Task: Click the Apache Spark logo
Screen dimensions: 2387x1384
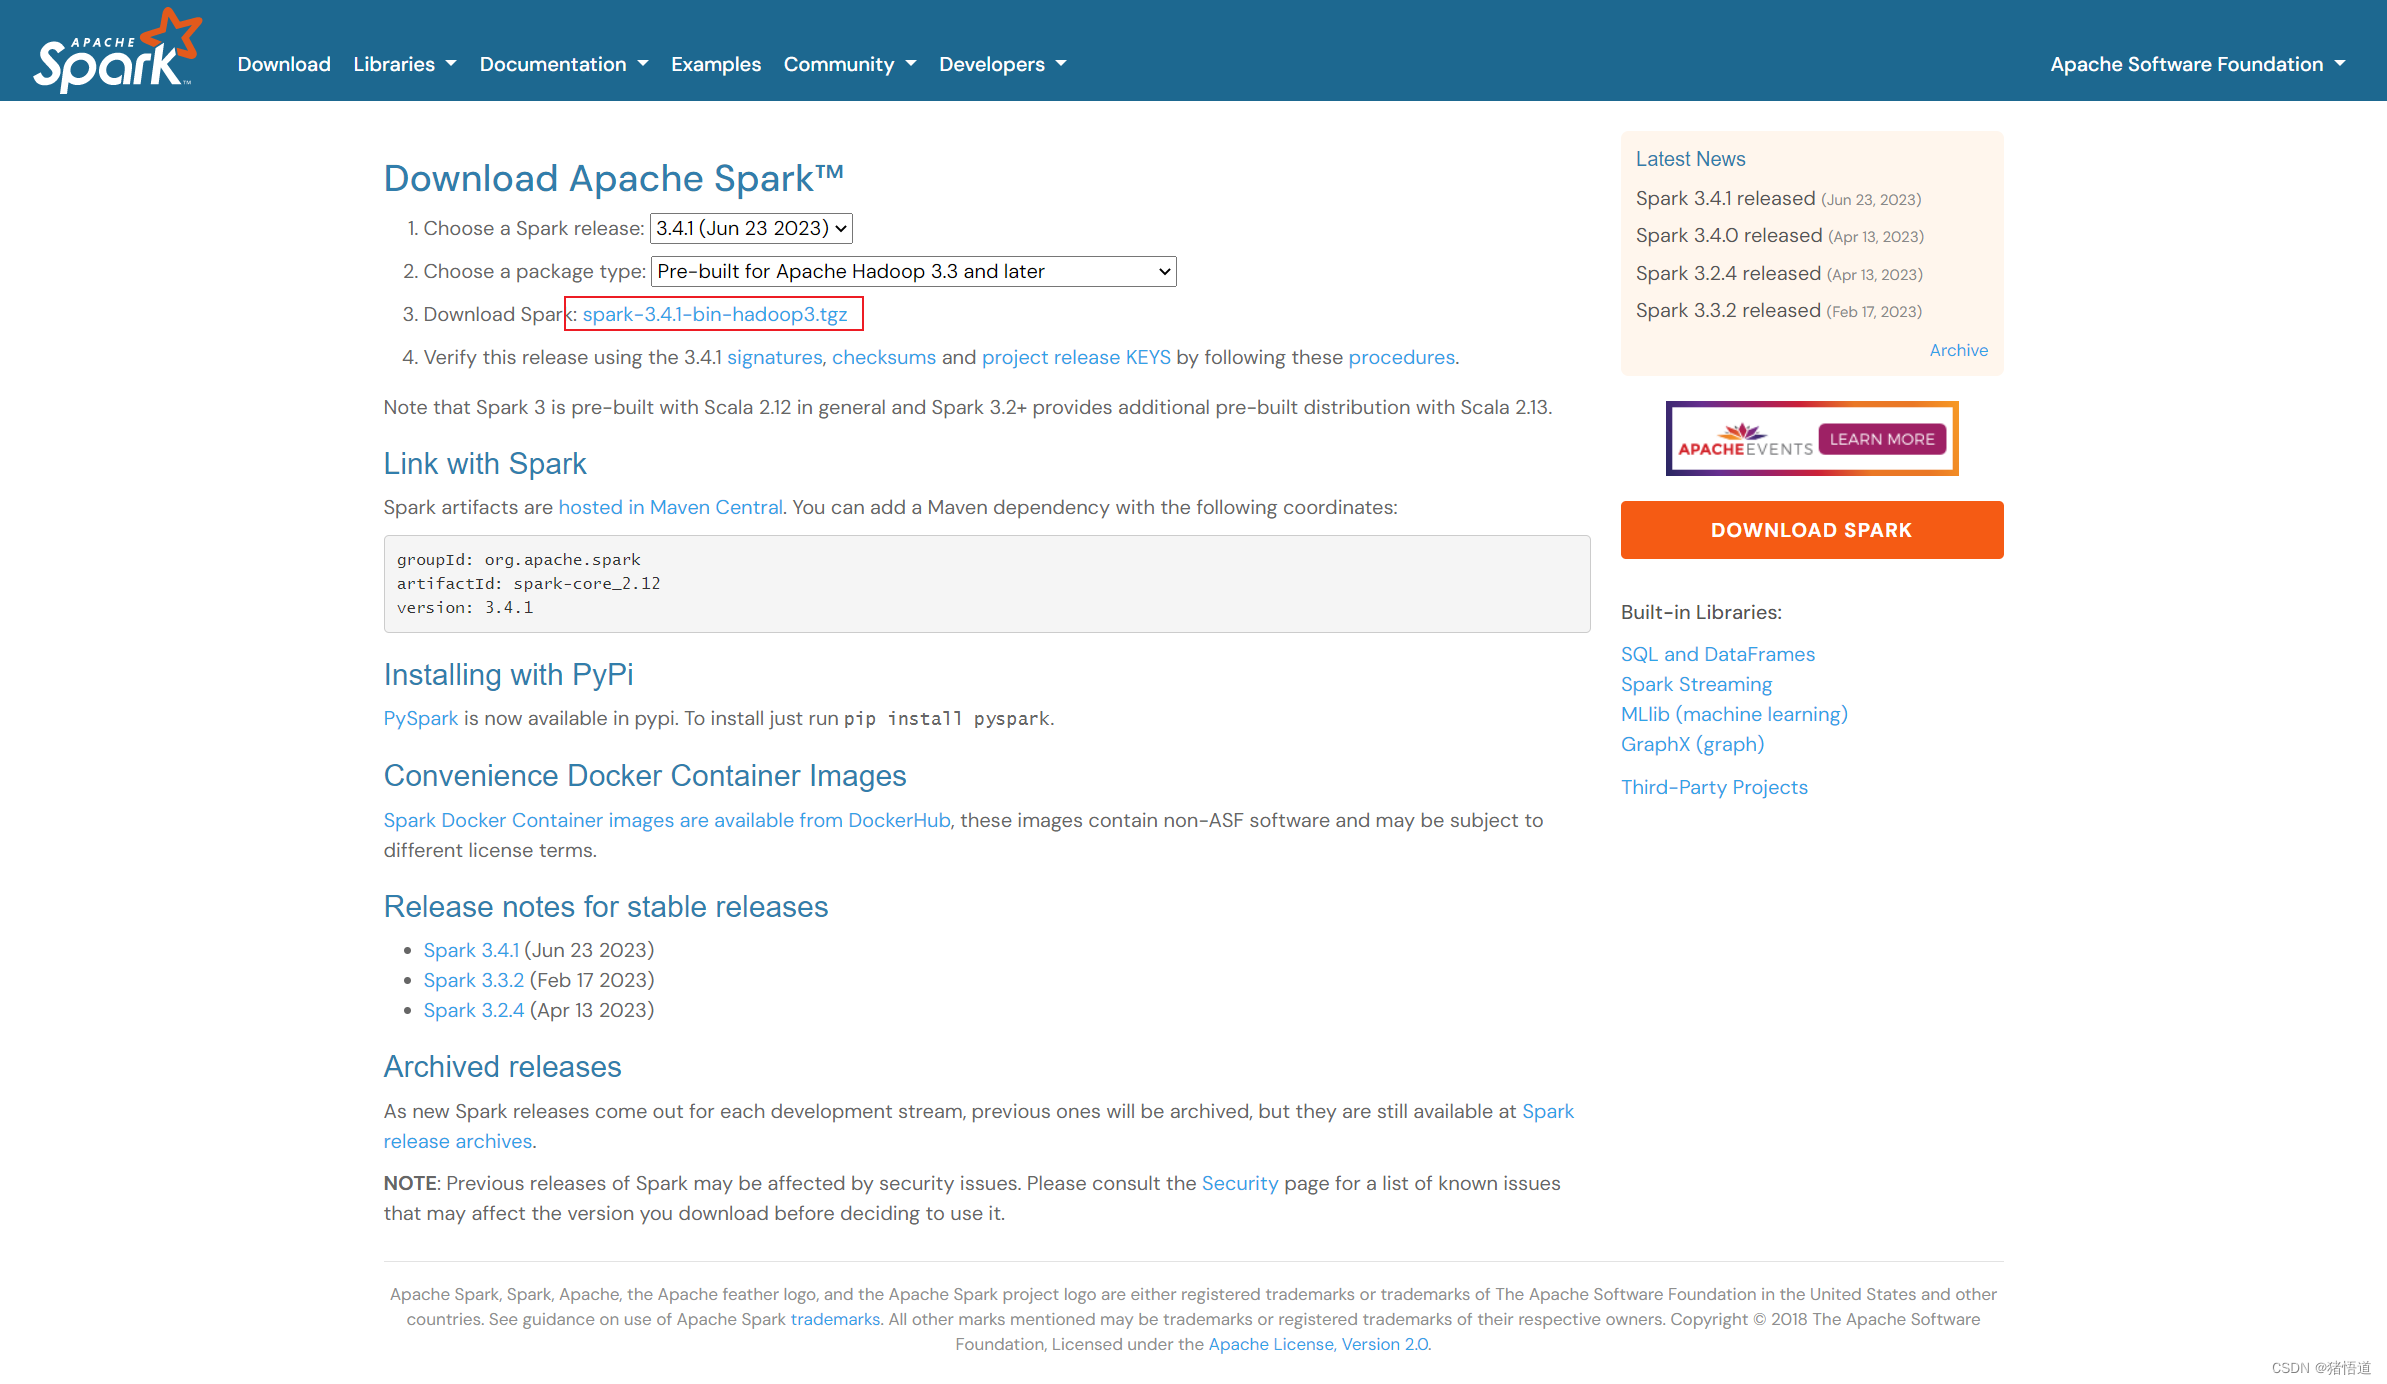Action: point(116,52)
